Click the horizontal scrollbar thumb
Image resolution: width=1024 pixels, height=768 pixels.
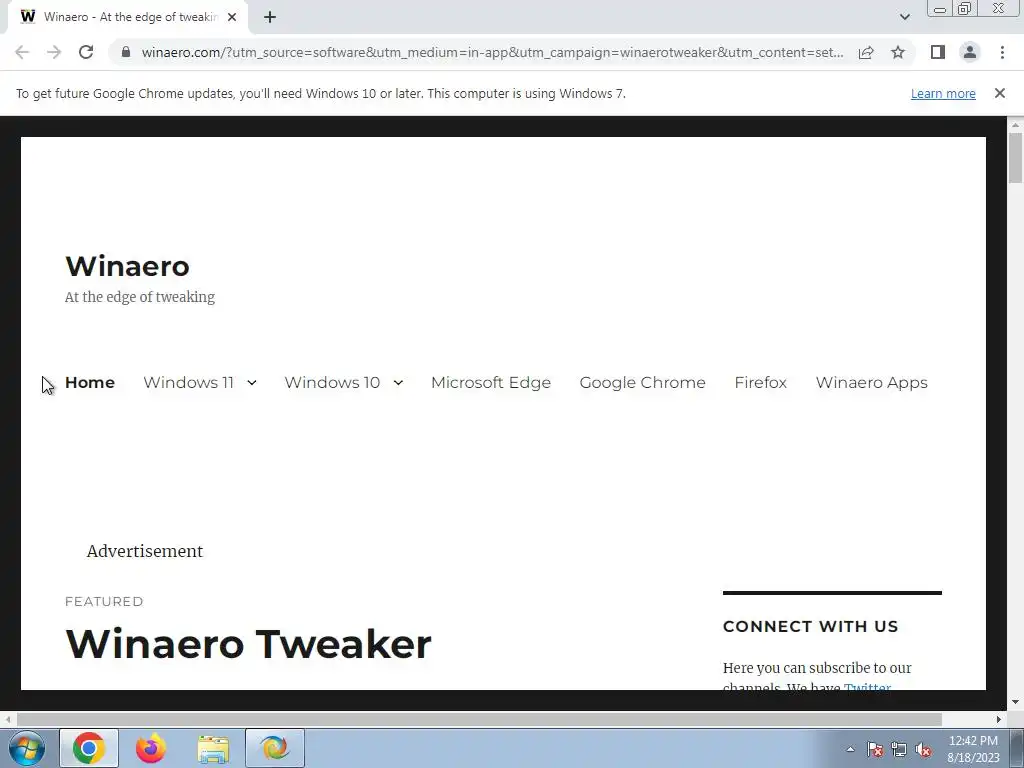[x=479, y=719]
